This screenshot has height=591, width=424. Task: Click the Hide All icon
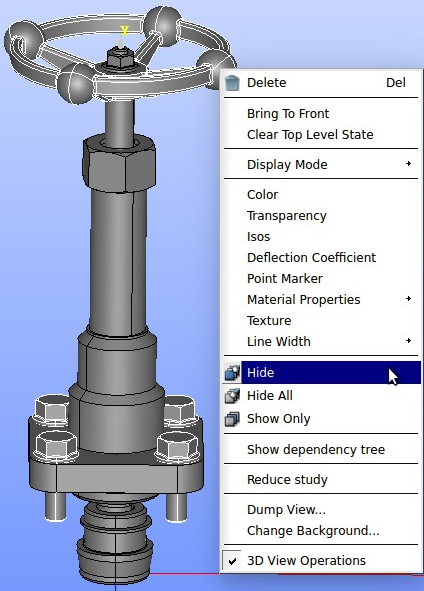pyautogui.click(x=232, y=396)
